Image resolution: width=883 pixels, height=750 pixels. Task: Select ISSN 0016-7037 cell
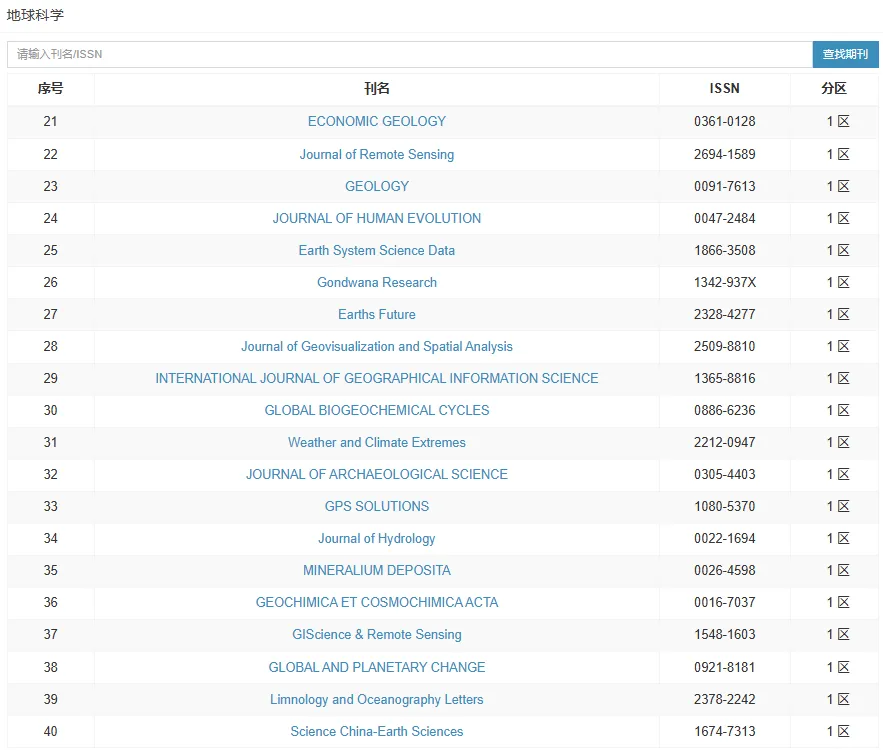tap(725, 602)
